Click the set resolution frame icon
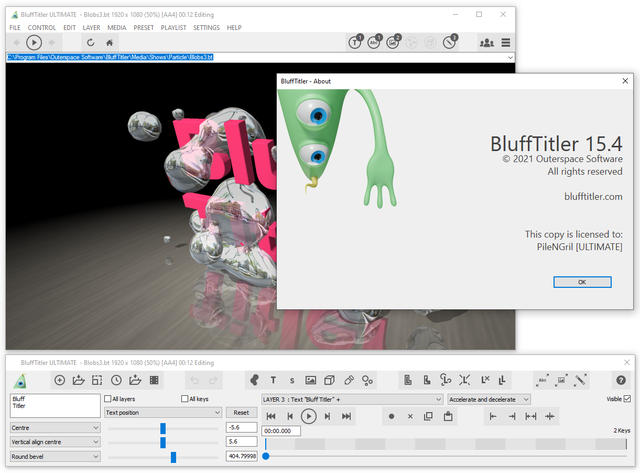 [97, 380]
